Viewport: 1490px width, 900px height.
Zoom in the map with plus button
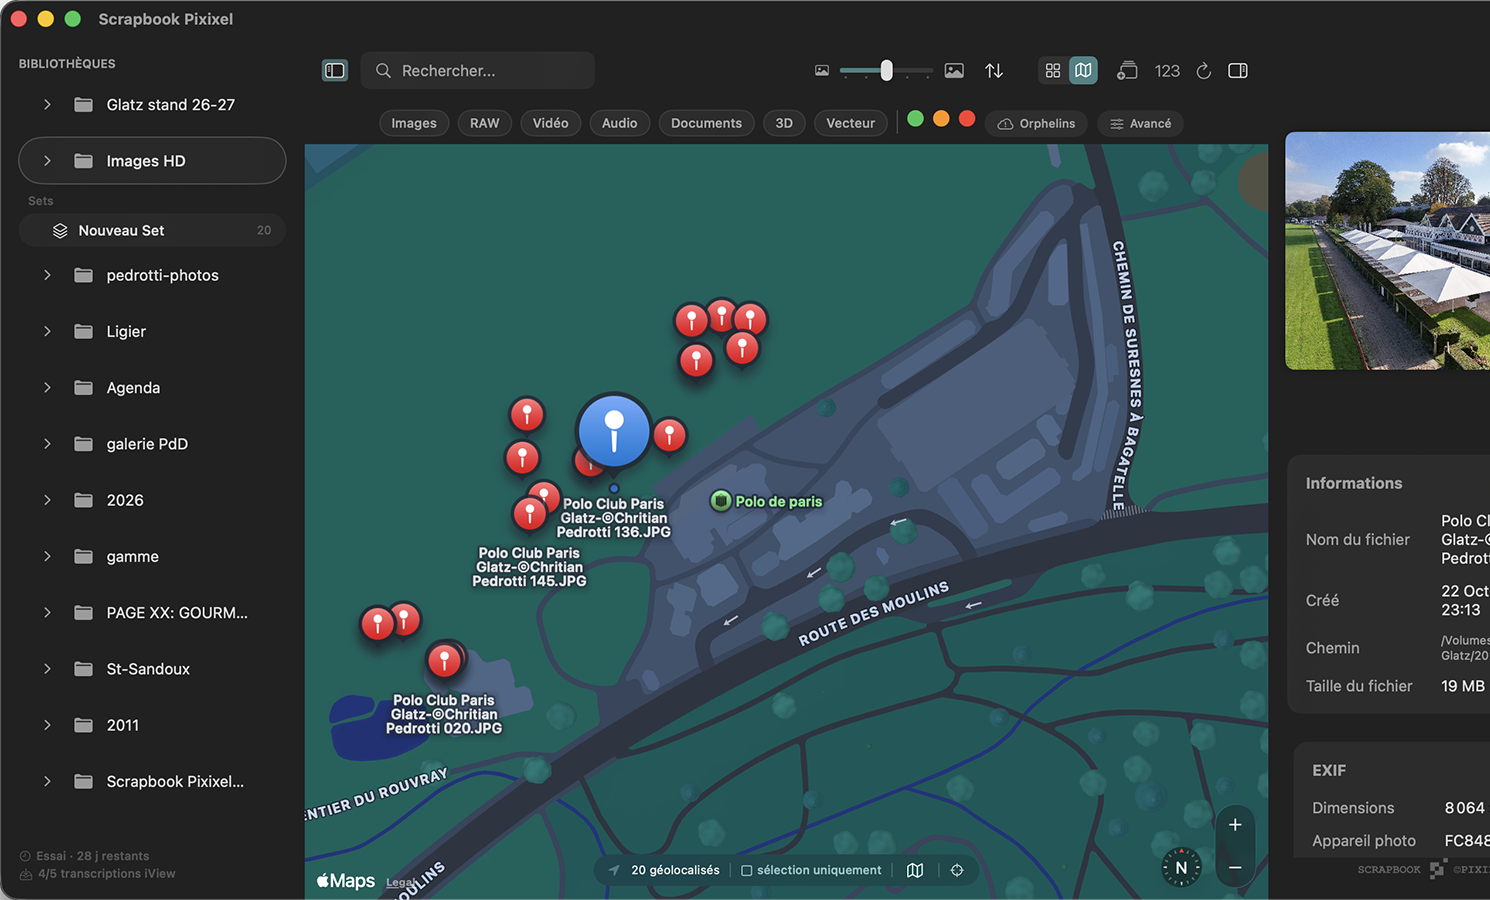[x=1235, y=825]
